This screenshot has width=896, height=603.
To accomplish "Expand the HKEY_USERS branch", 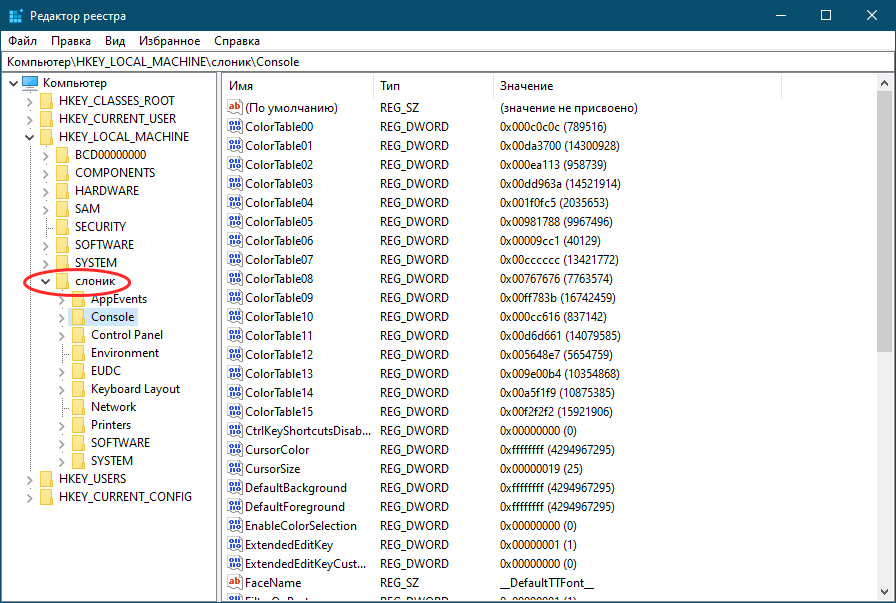I will click(29, 479).
